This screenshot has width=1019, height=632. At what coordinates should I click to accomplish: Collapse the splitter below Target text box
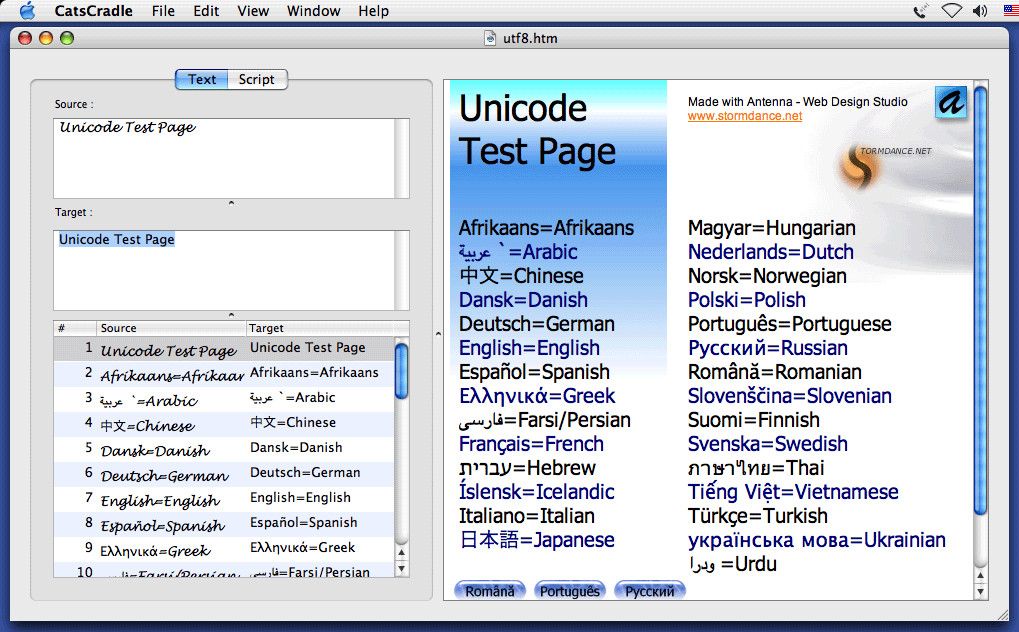click(x=231, y=315)
